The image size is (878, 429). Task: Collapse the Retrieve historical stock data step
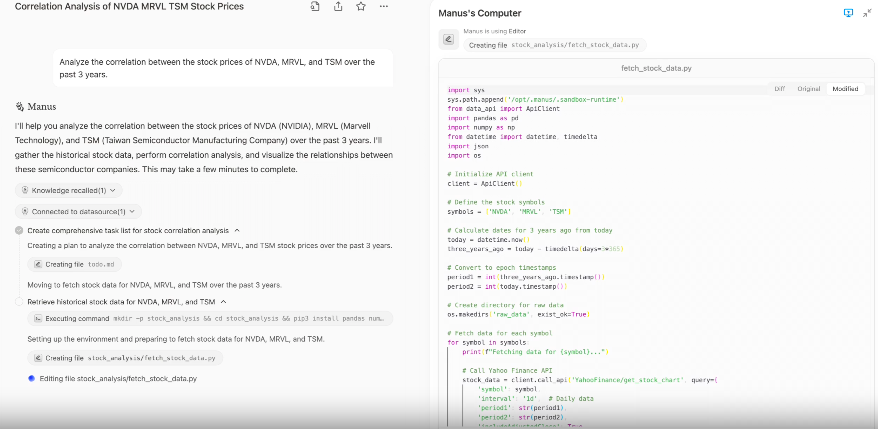click(223, 302)
